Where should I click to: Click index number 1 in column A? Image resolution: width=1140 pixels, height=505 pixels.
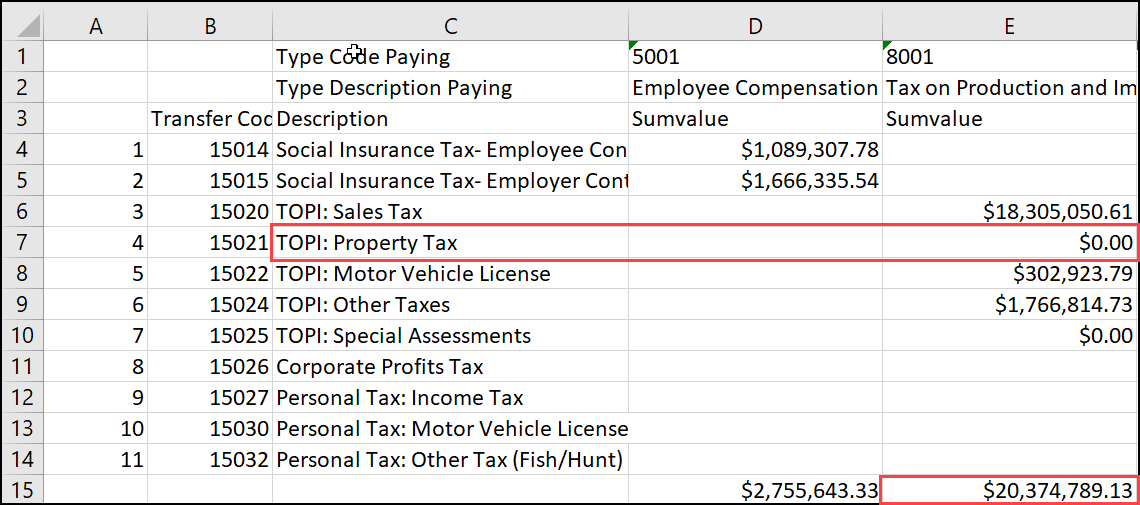[95, 150]
